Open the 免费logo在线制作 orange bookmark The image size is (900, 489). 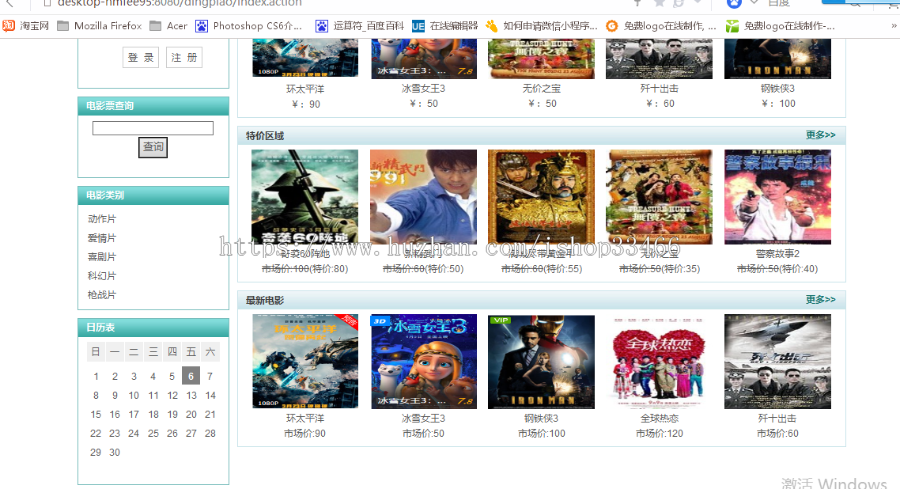(661, 26)
